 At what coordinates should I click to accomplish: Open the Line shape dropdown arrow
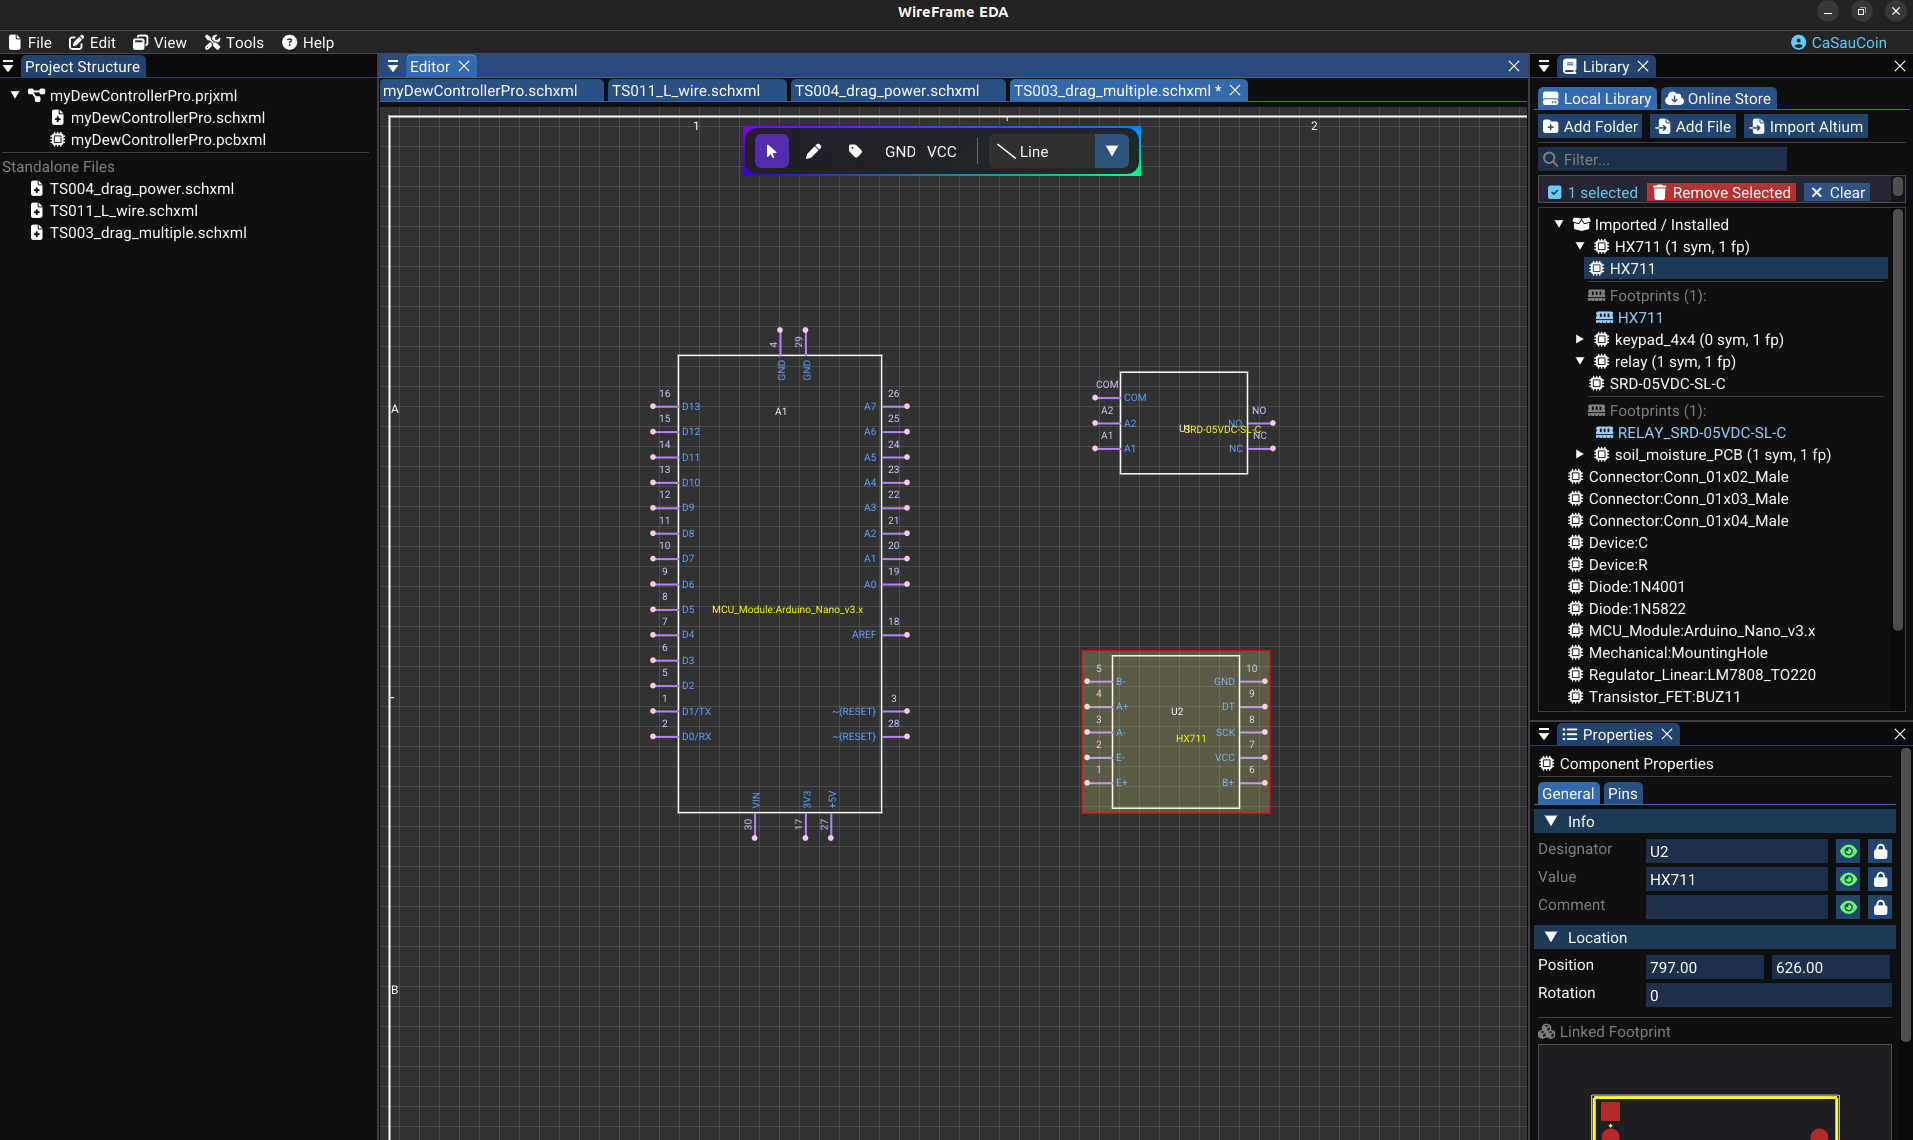pos(1112,151)
